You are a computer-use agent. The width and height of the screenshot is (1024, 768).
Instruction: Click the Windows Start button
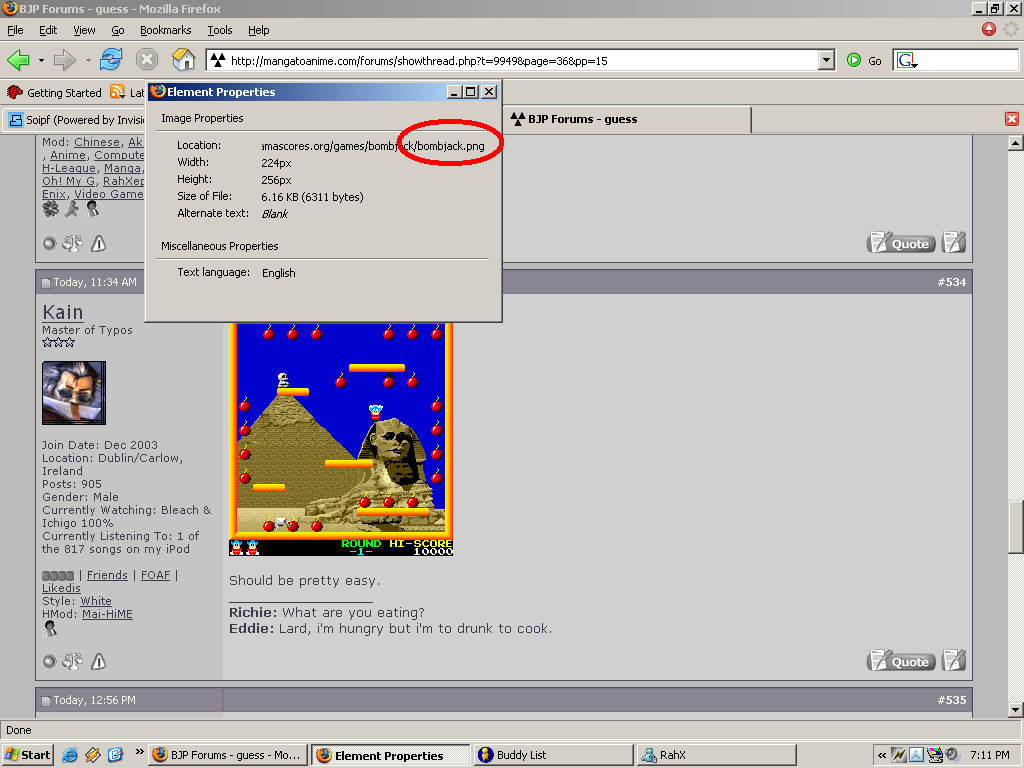pos(27,755)
